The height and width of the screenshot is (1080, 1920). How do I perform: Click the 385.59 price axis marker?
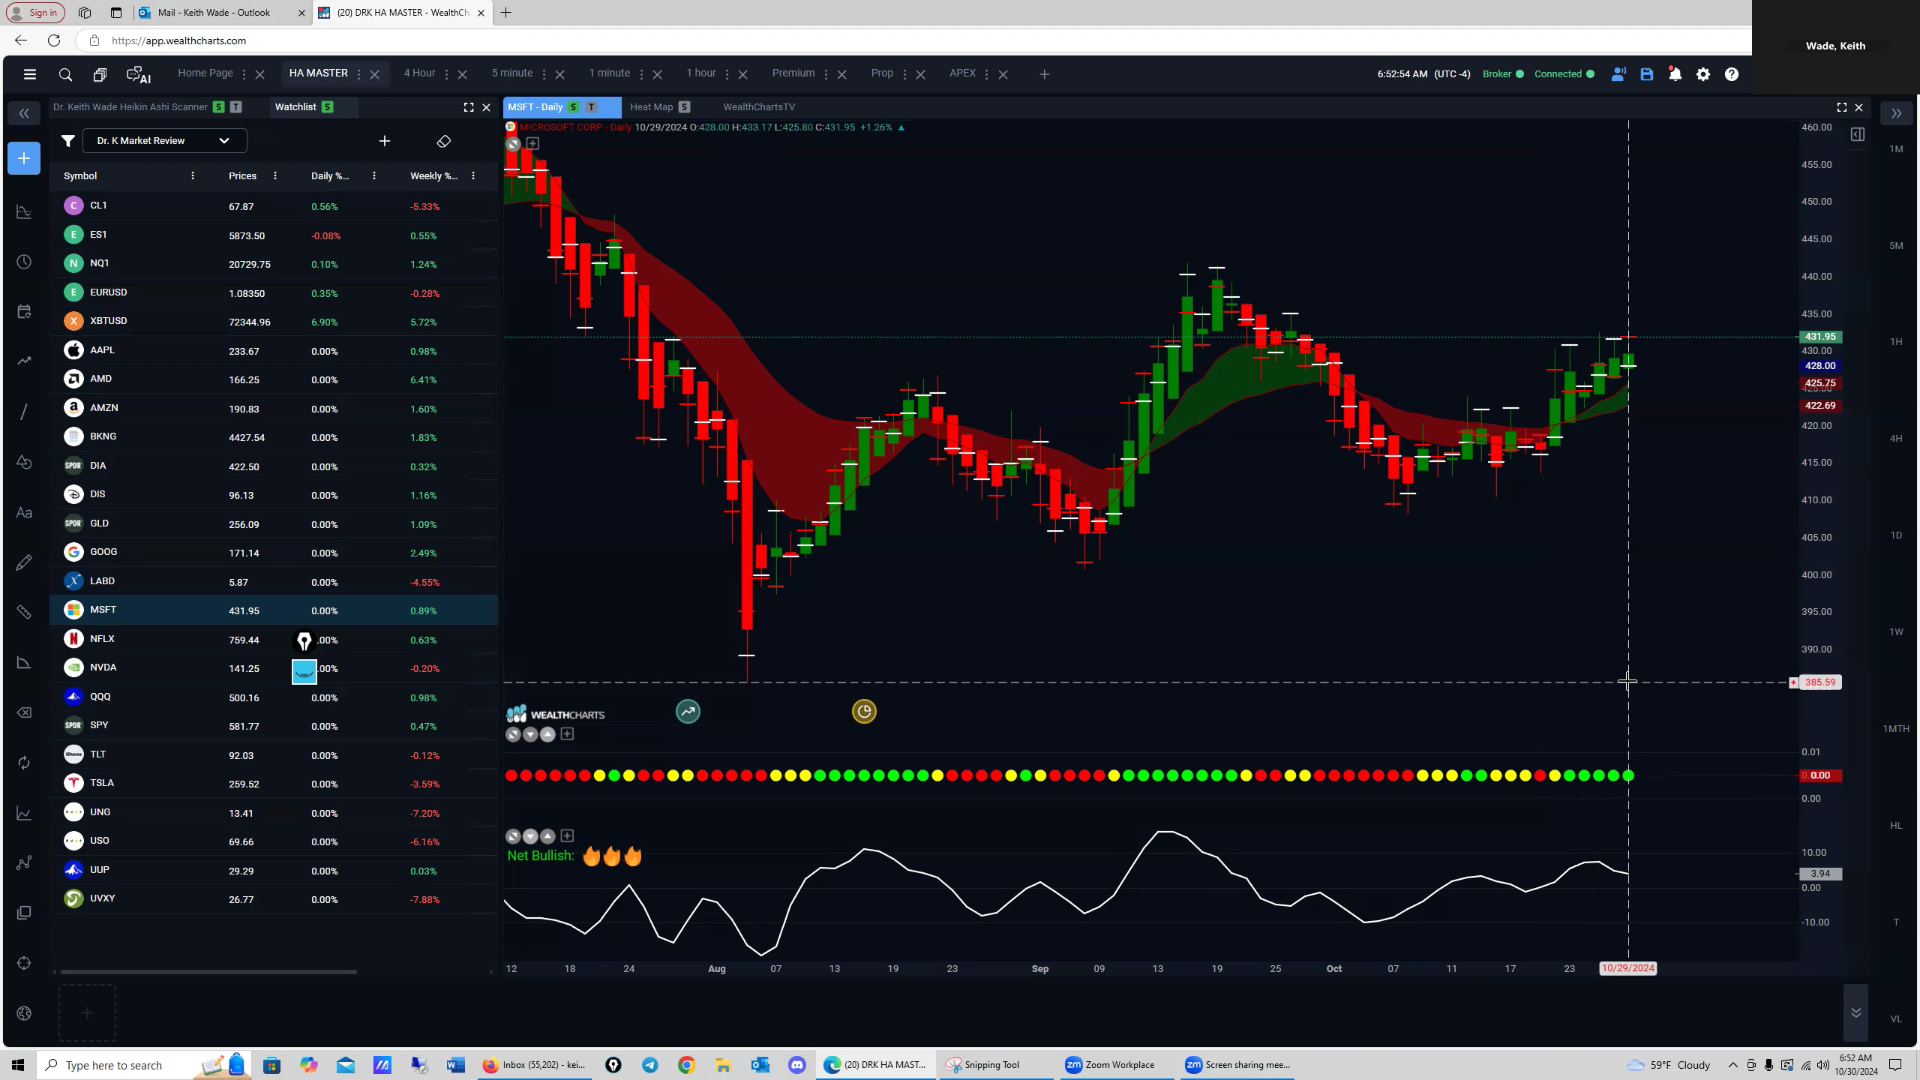[1820, 683]
